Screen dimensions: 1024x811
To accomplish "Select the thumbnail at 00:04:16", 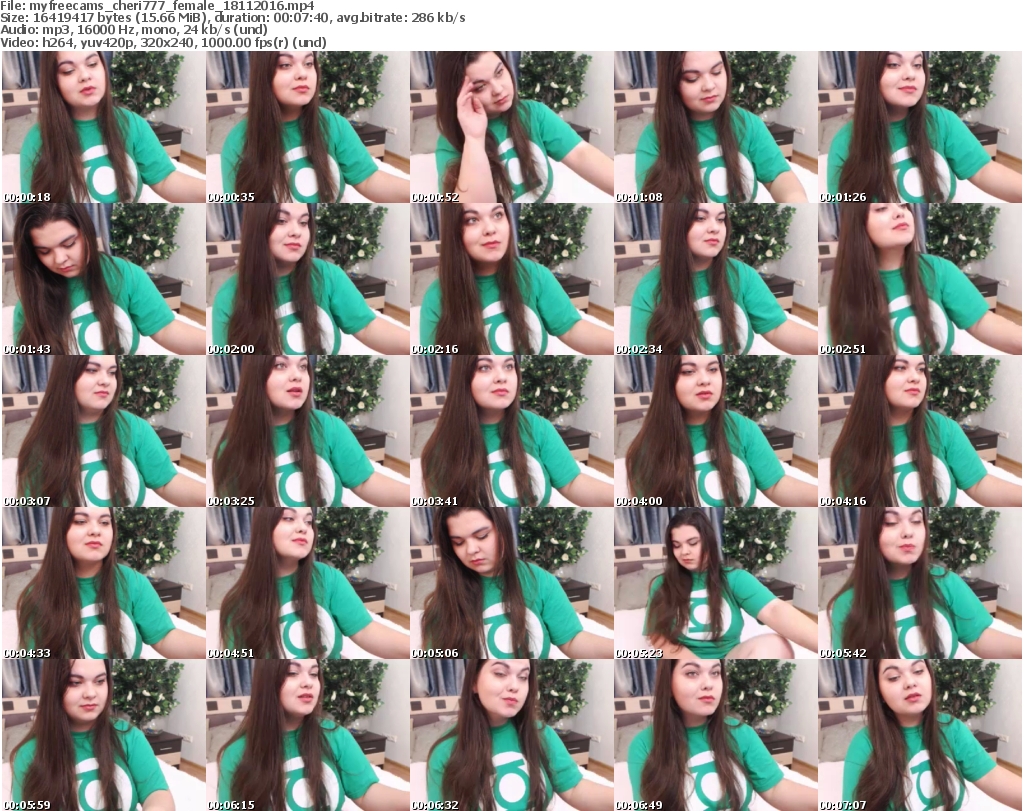I will tap(920, 432).
